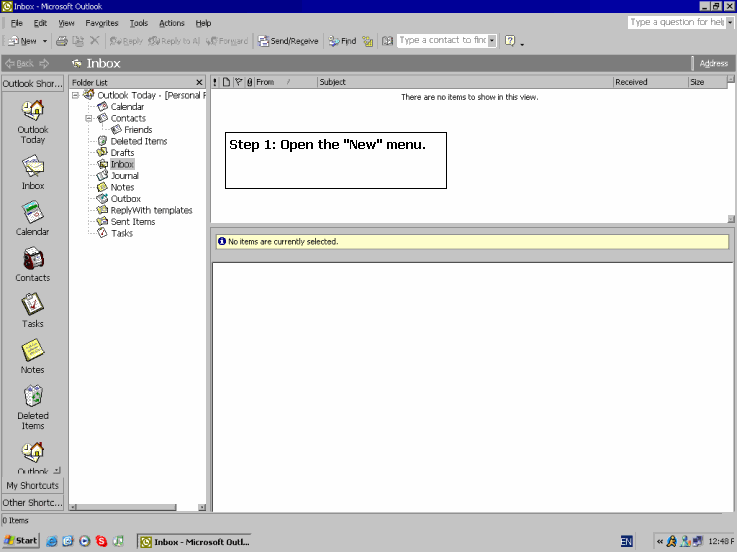Viewport: 737px width, 552px height.
Task: Open the Tools menu
Action: (x=139, y=23)
